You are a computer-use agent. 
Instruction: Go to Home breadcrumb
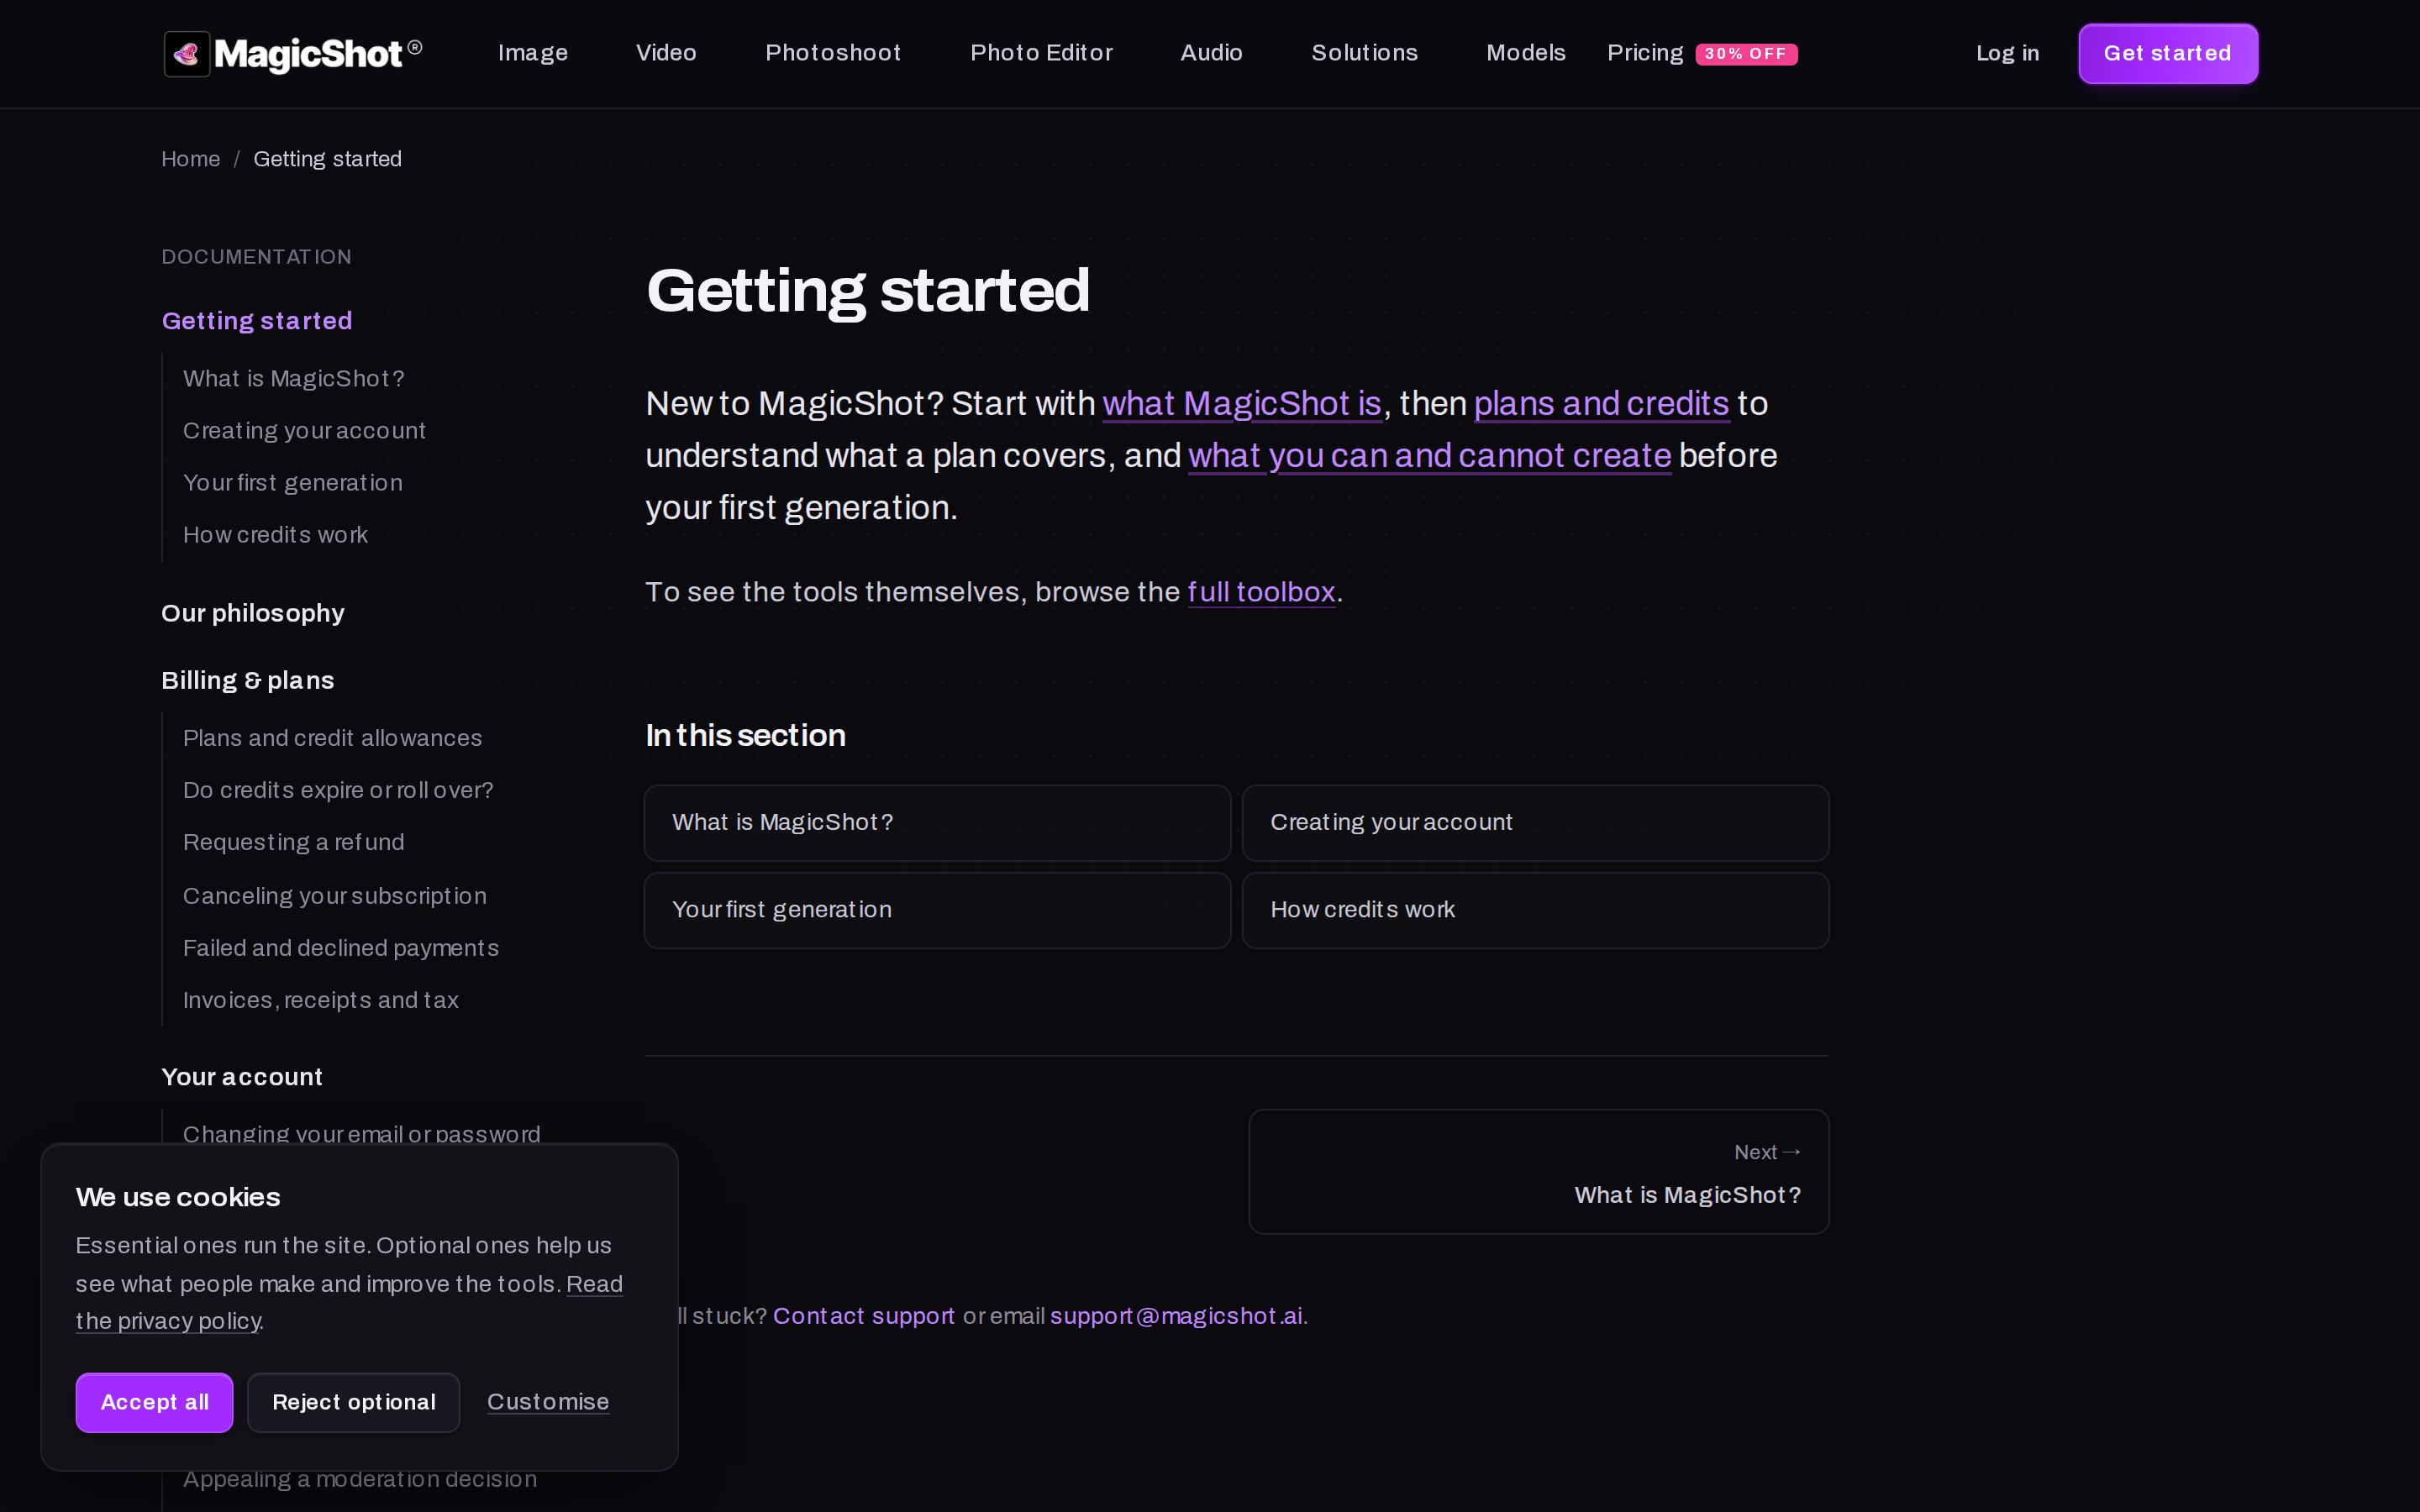pos(190,159)
